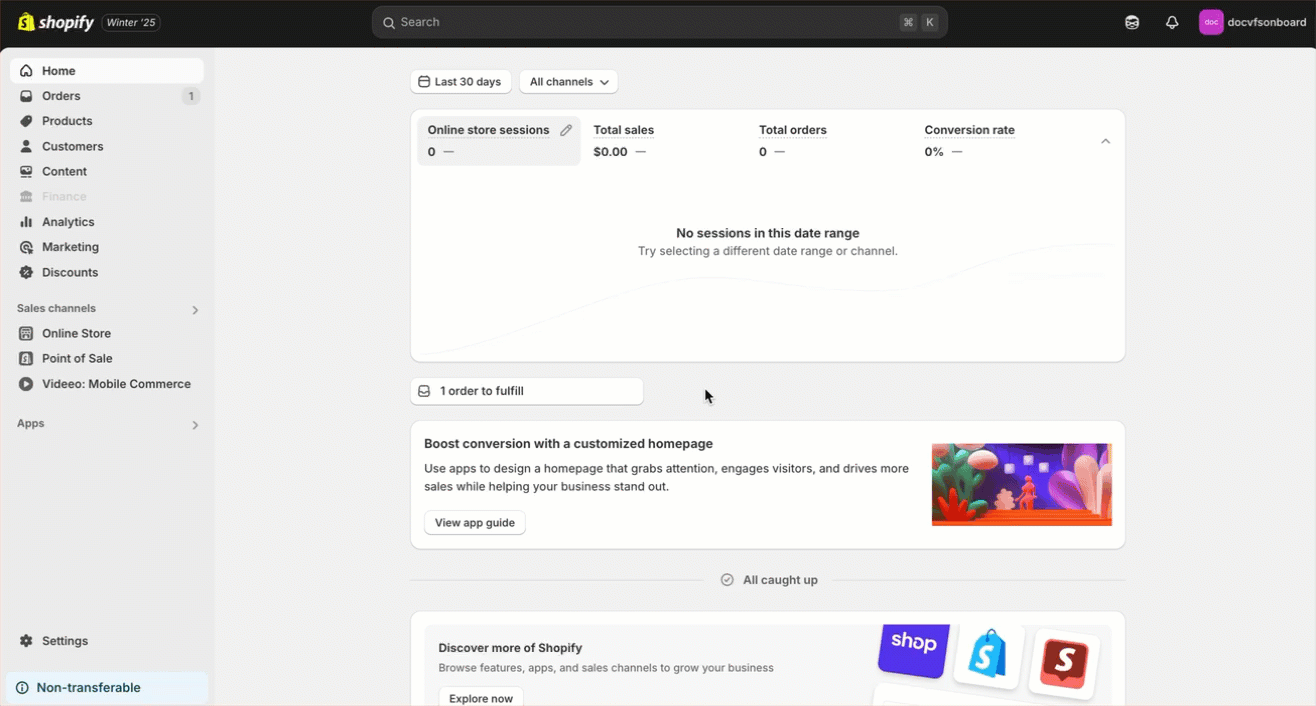Click the View app guide button
This screenshot has width=1316, height=706.
[474, 523]
